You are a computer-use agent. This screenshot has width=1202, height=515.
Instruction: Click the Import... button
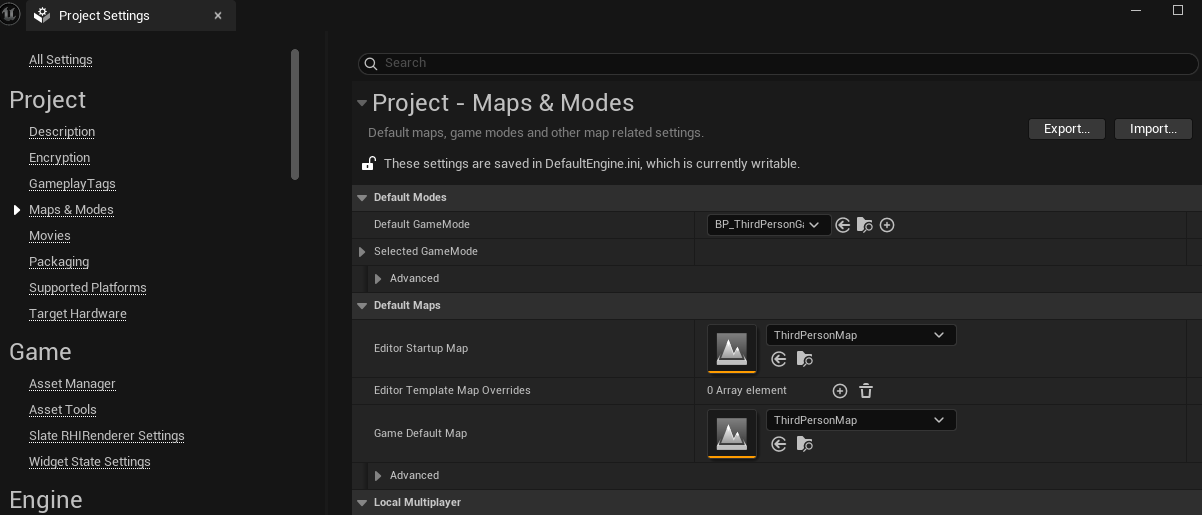click(1152, 129)
